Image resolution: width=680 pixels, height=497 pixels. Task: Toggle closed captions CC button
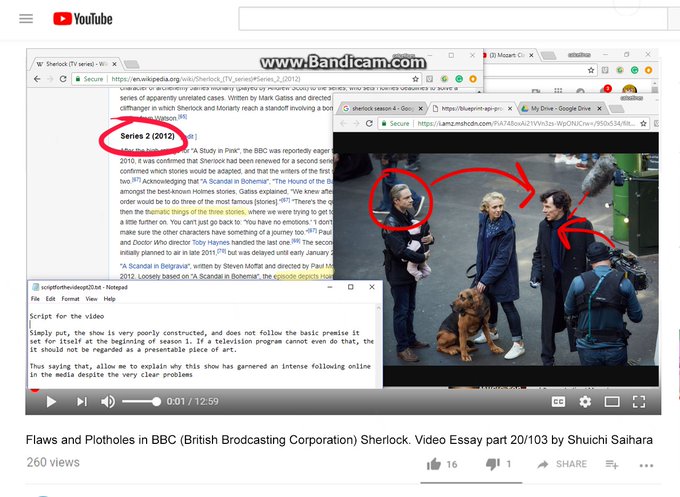[558, 402]
